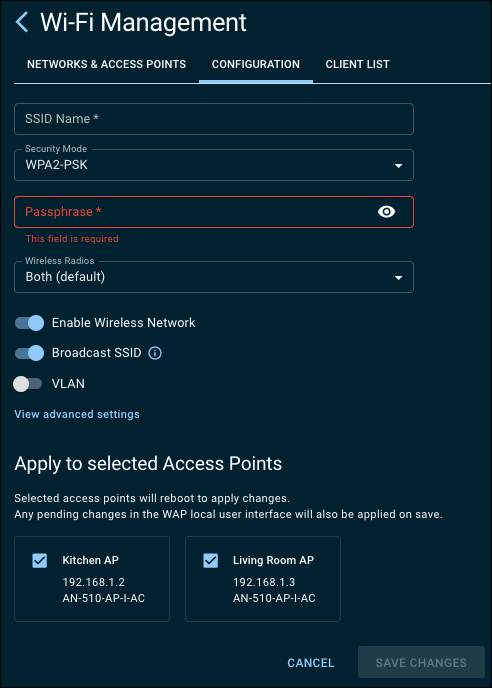Expand Wireless Radios dropdown arrow

click(x=398, y=278)
